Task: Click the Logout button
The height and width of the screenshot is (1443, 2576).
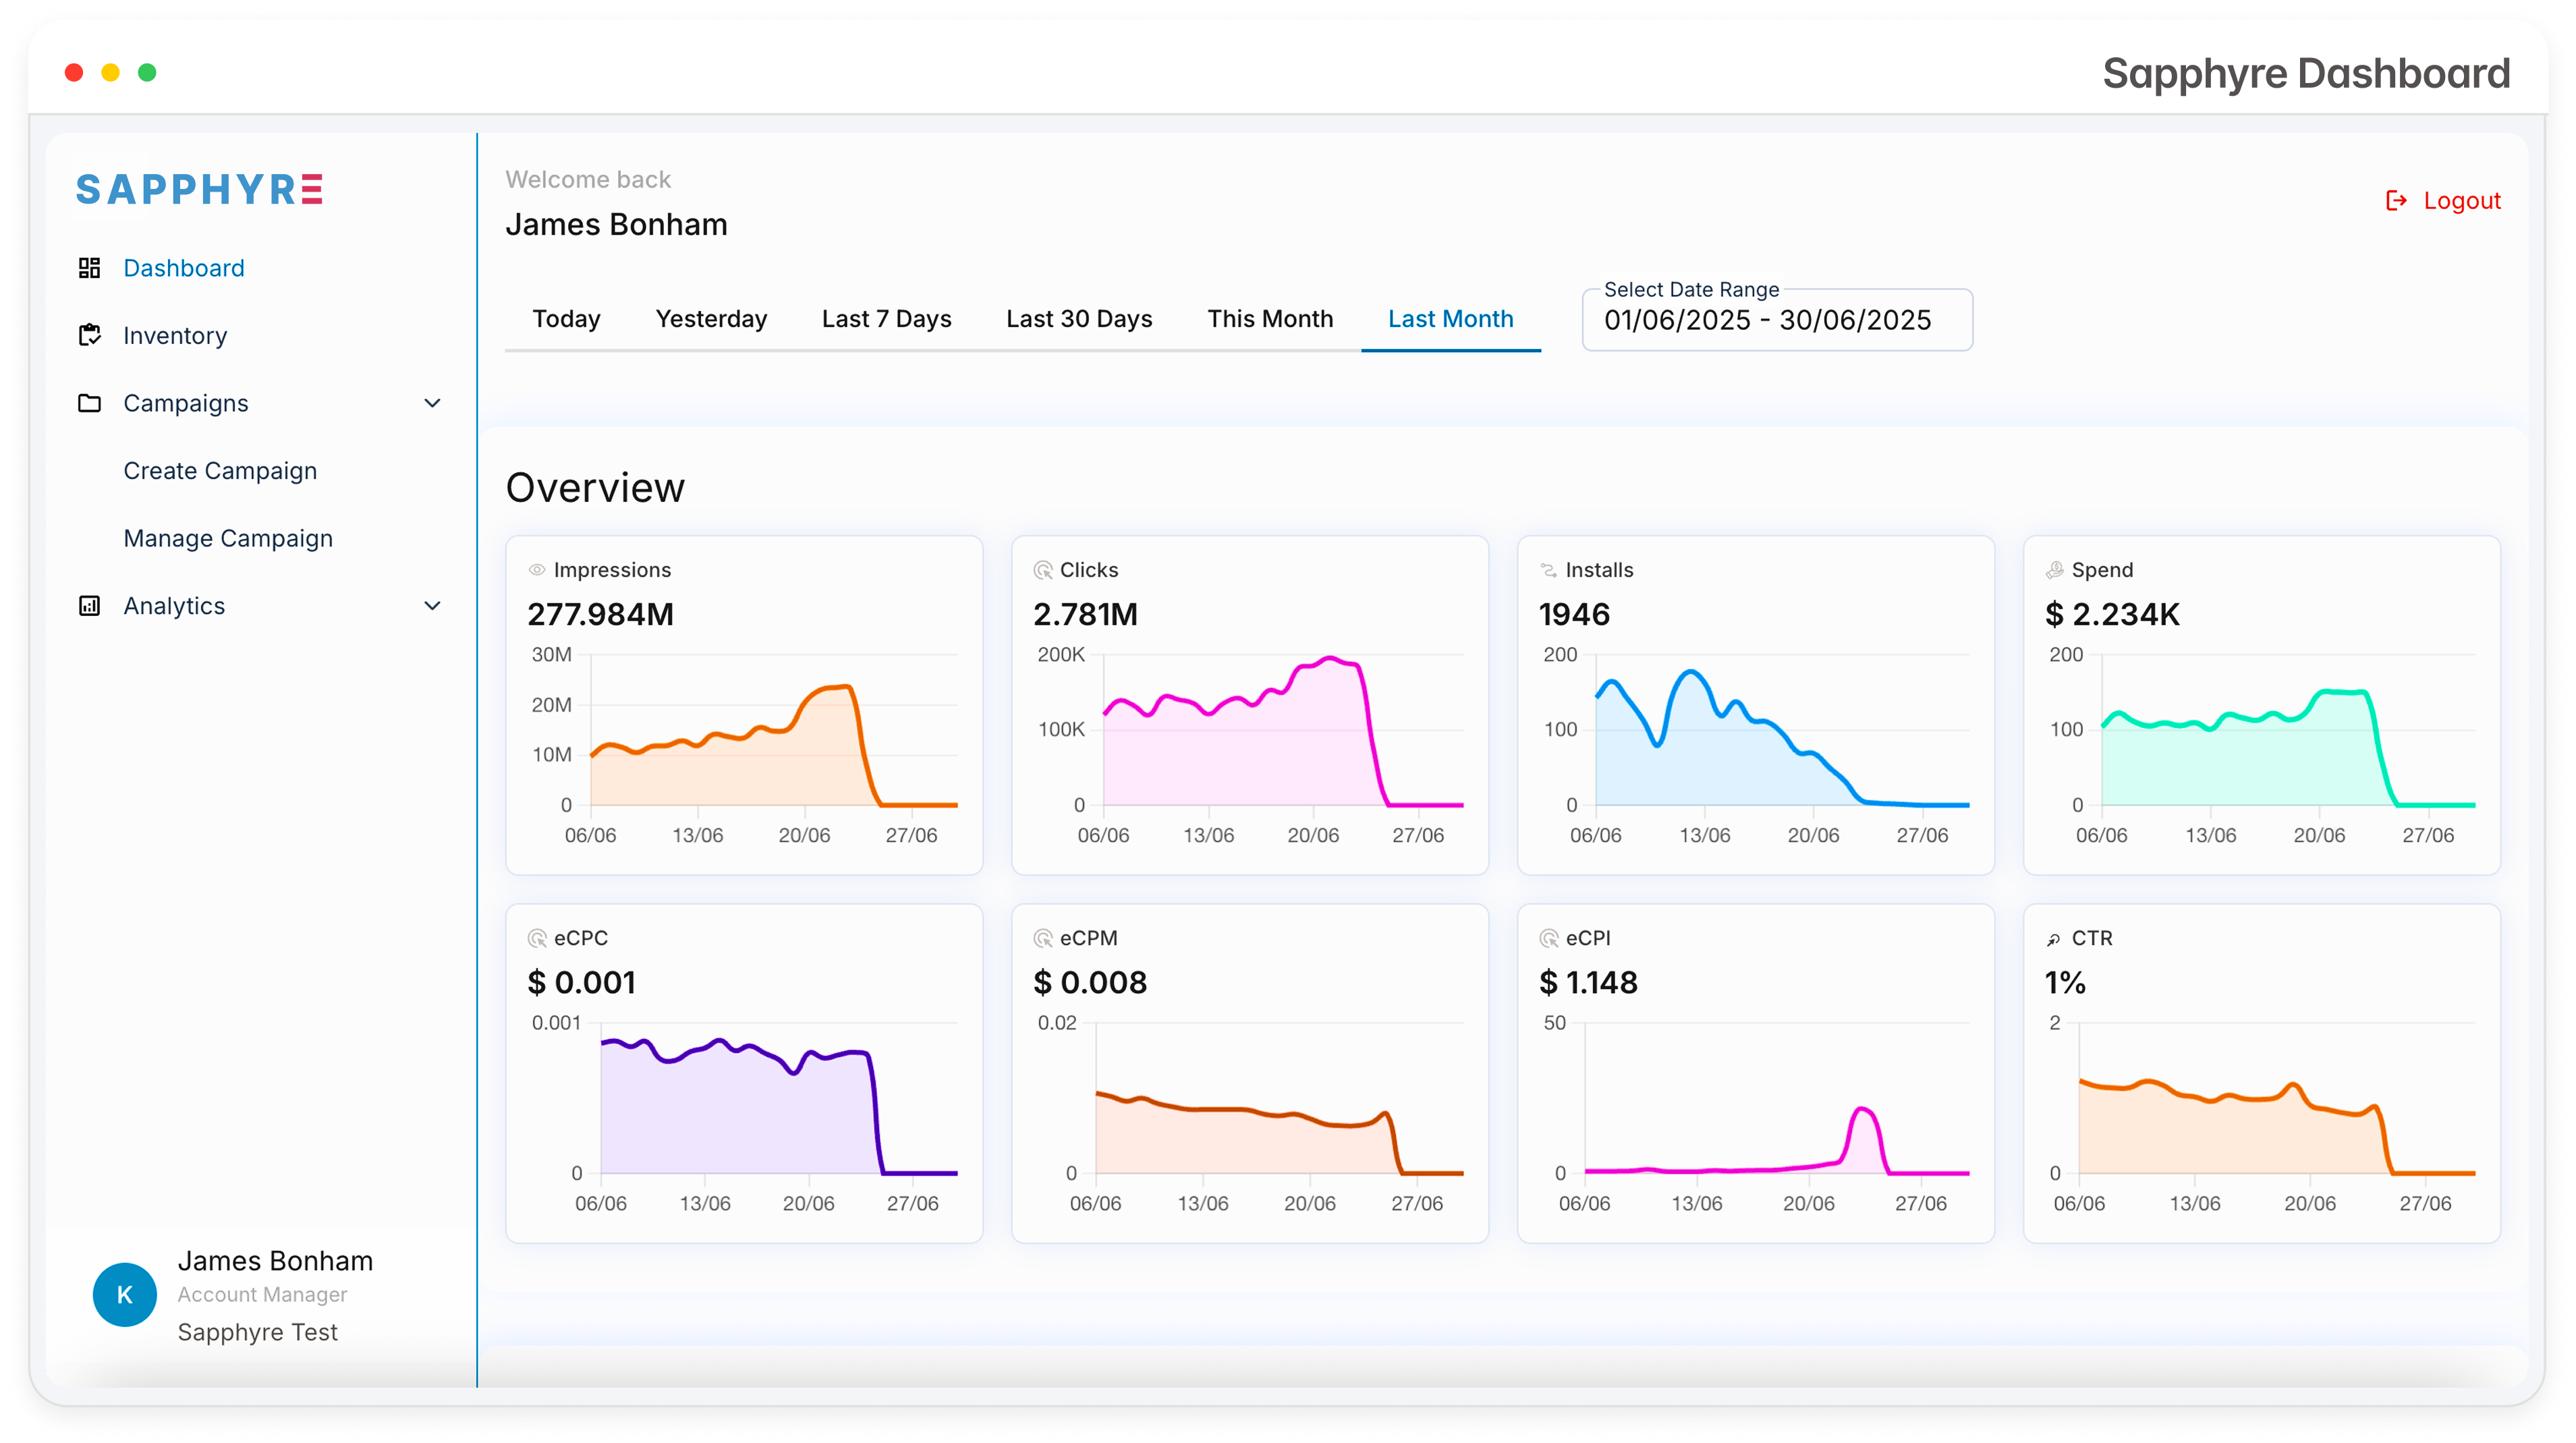Action: coord(2461,200)
